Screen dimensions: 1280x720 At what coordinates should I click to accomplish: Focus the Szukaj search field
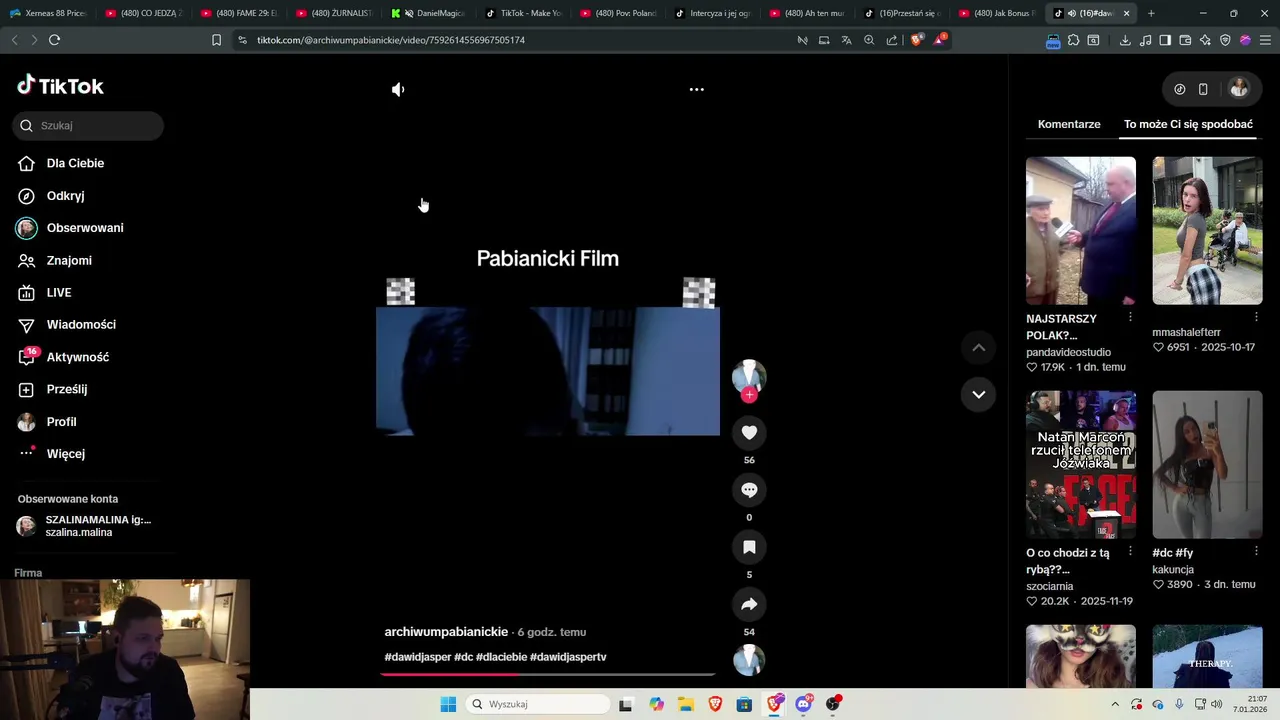pyautogui.click(x=89, y=126)
